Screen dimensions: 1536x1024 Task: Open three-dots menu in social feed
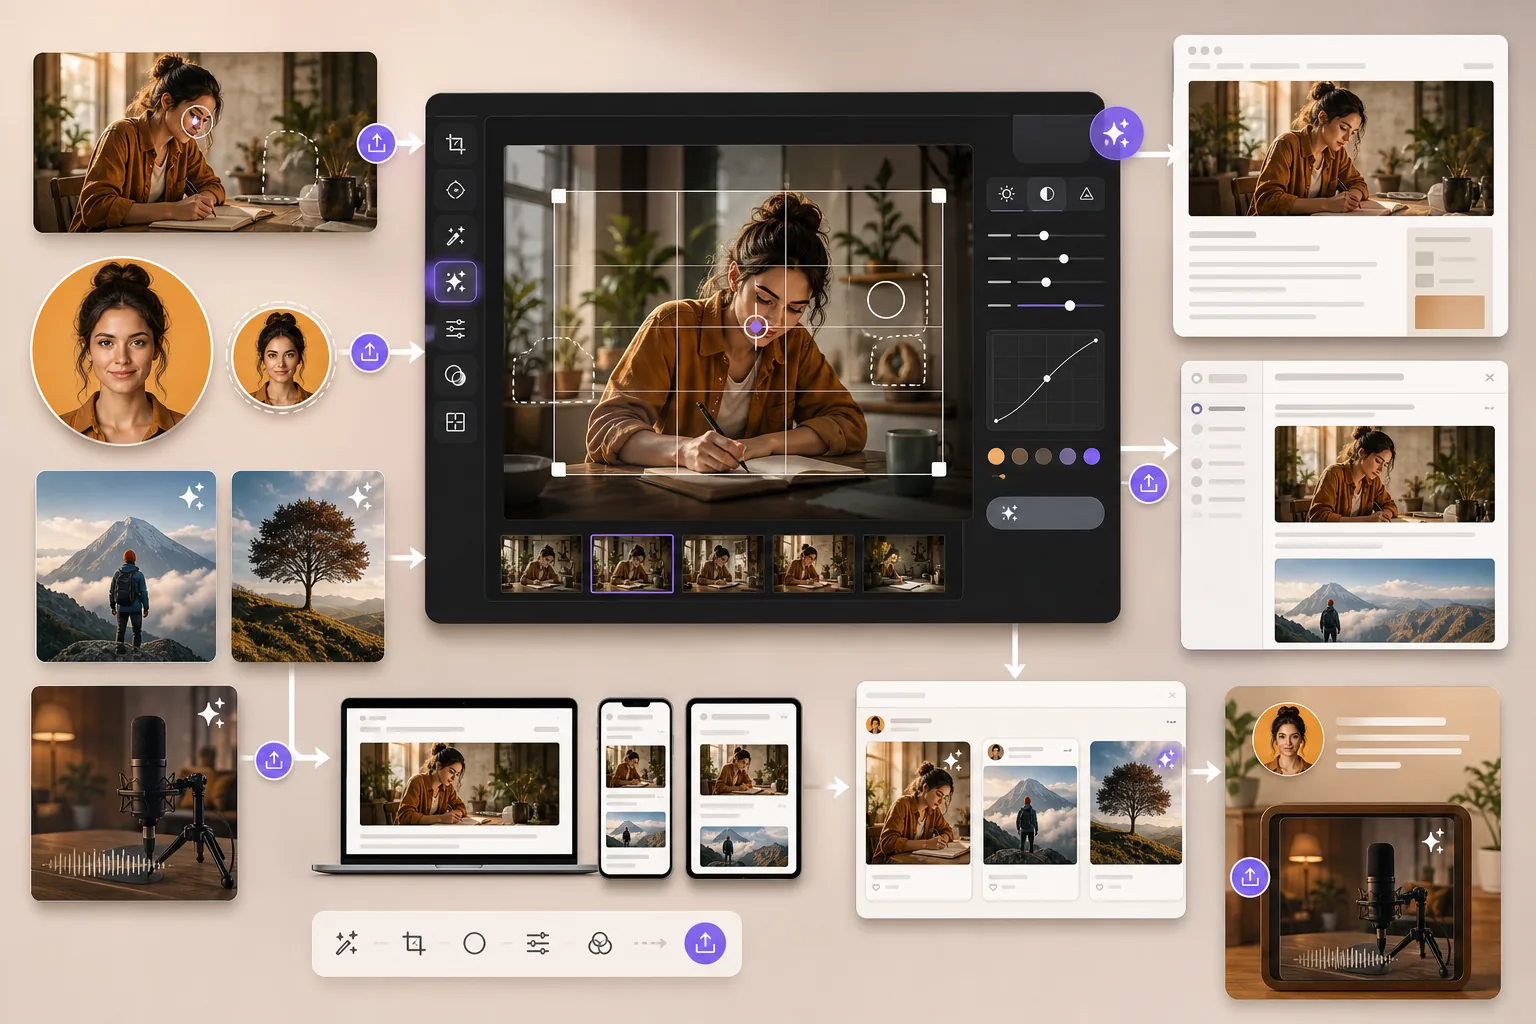click(x=1171, y=722)
